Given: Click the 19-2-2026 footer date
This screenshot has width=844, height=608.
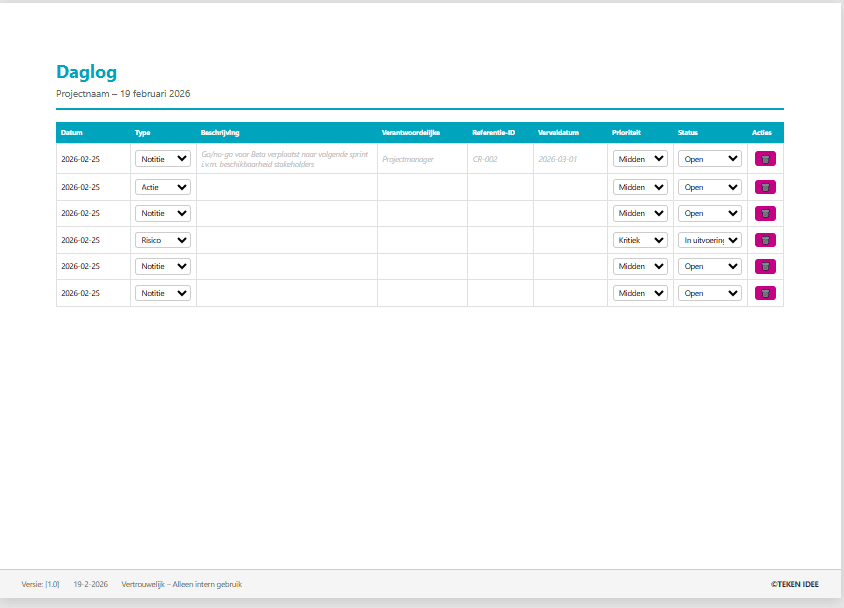Looking at the screenshot, I should (90, 584).
